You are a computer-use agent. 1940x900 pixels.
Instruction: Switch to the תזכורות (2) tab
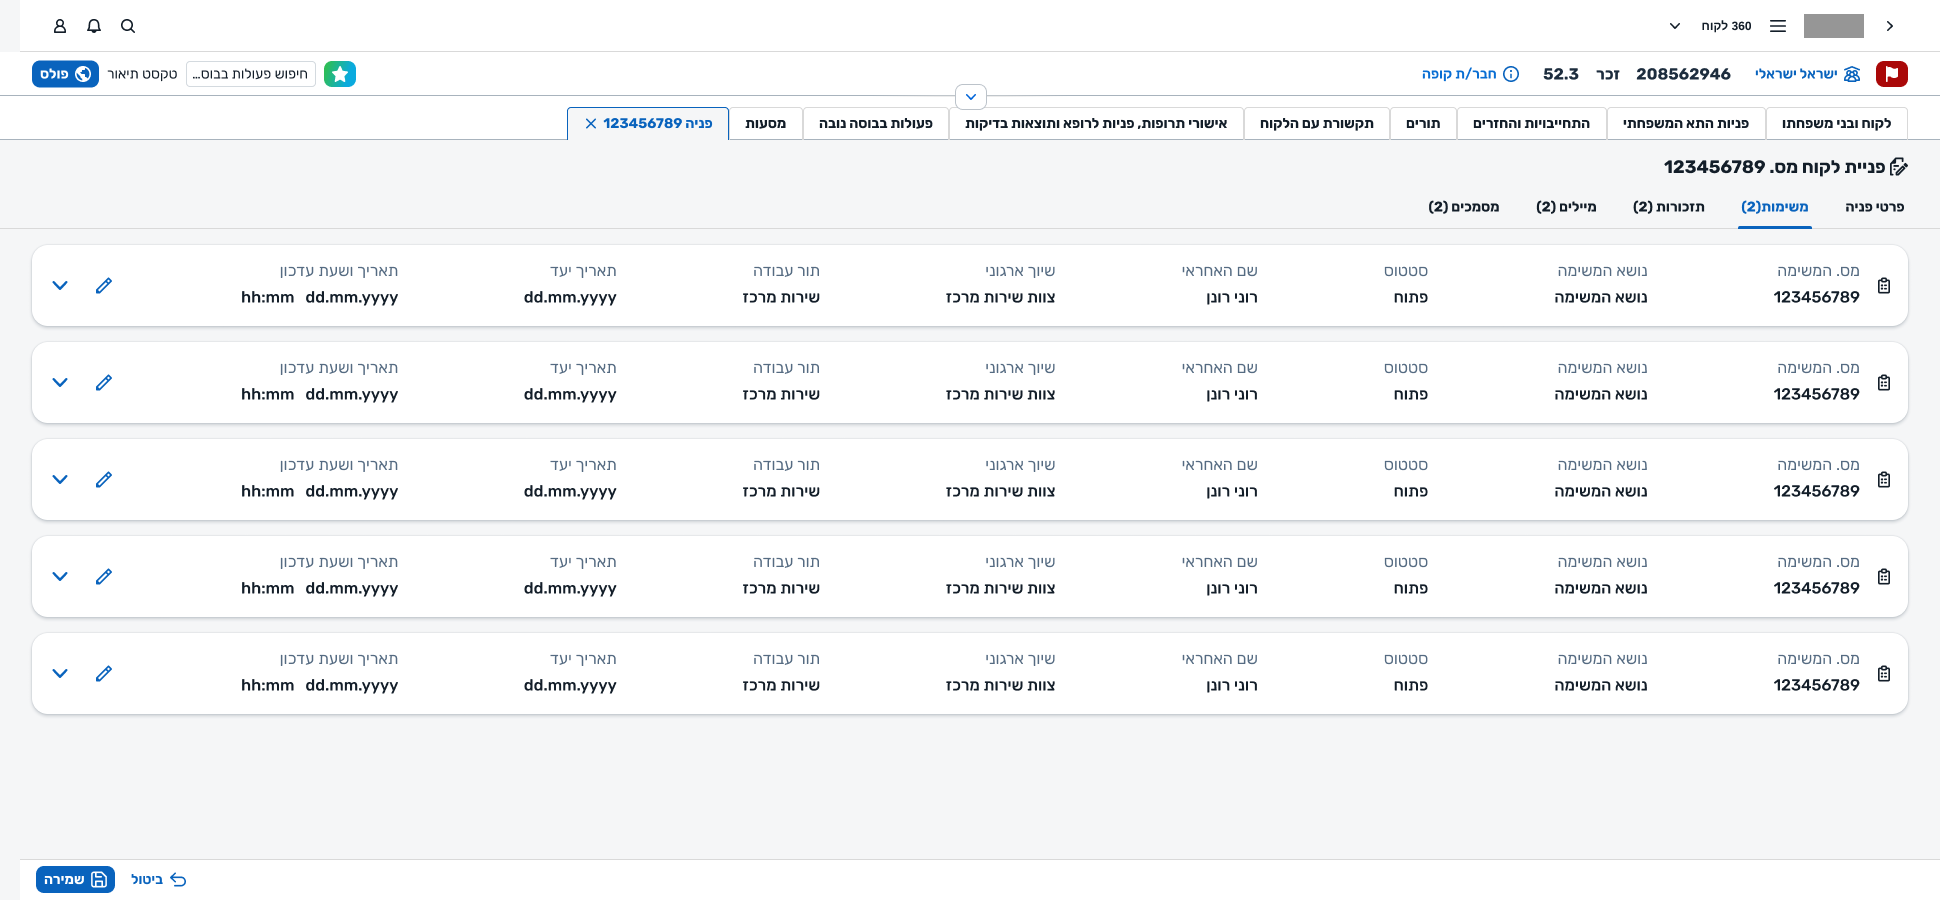[1668, 207]
